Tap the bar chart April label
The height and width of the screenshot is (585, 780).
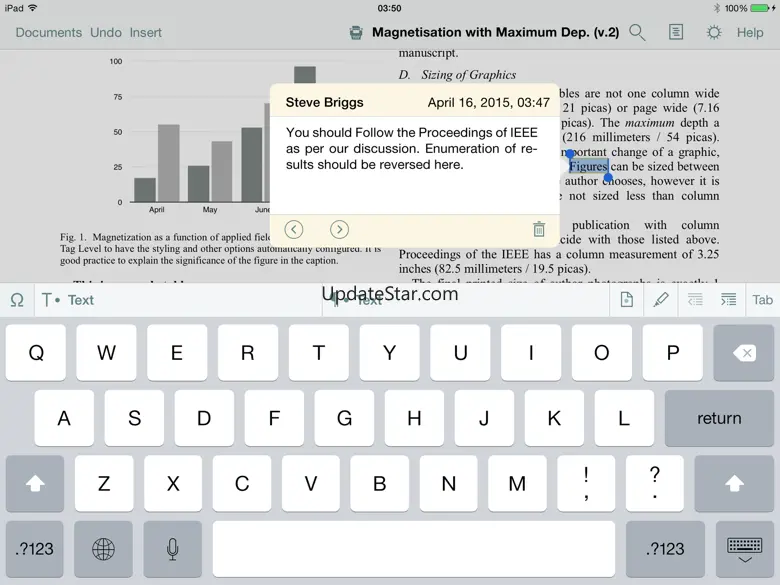(157, 210)
